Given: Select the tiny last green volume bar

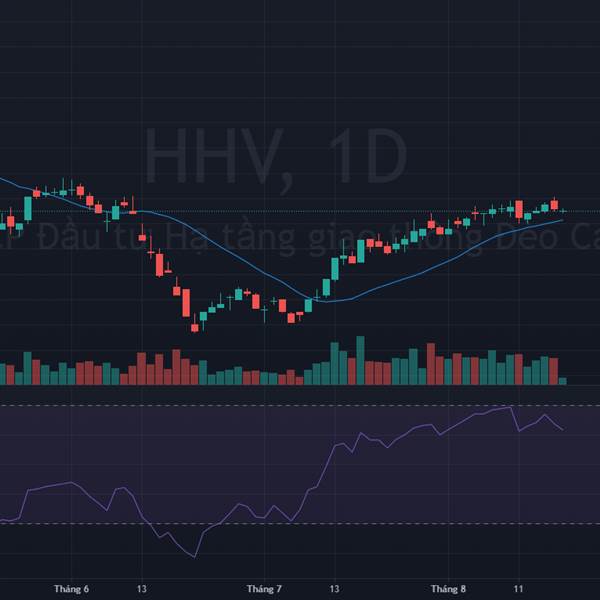Looking at the screenshot, I should tap(562, 381).
